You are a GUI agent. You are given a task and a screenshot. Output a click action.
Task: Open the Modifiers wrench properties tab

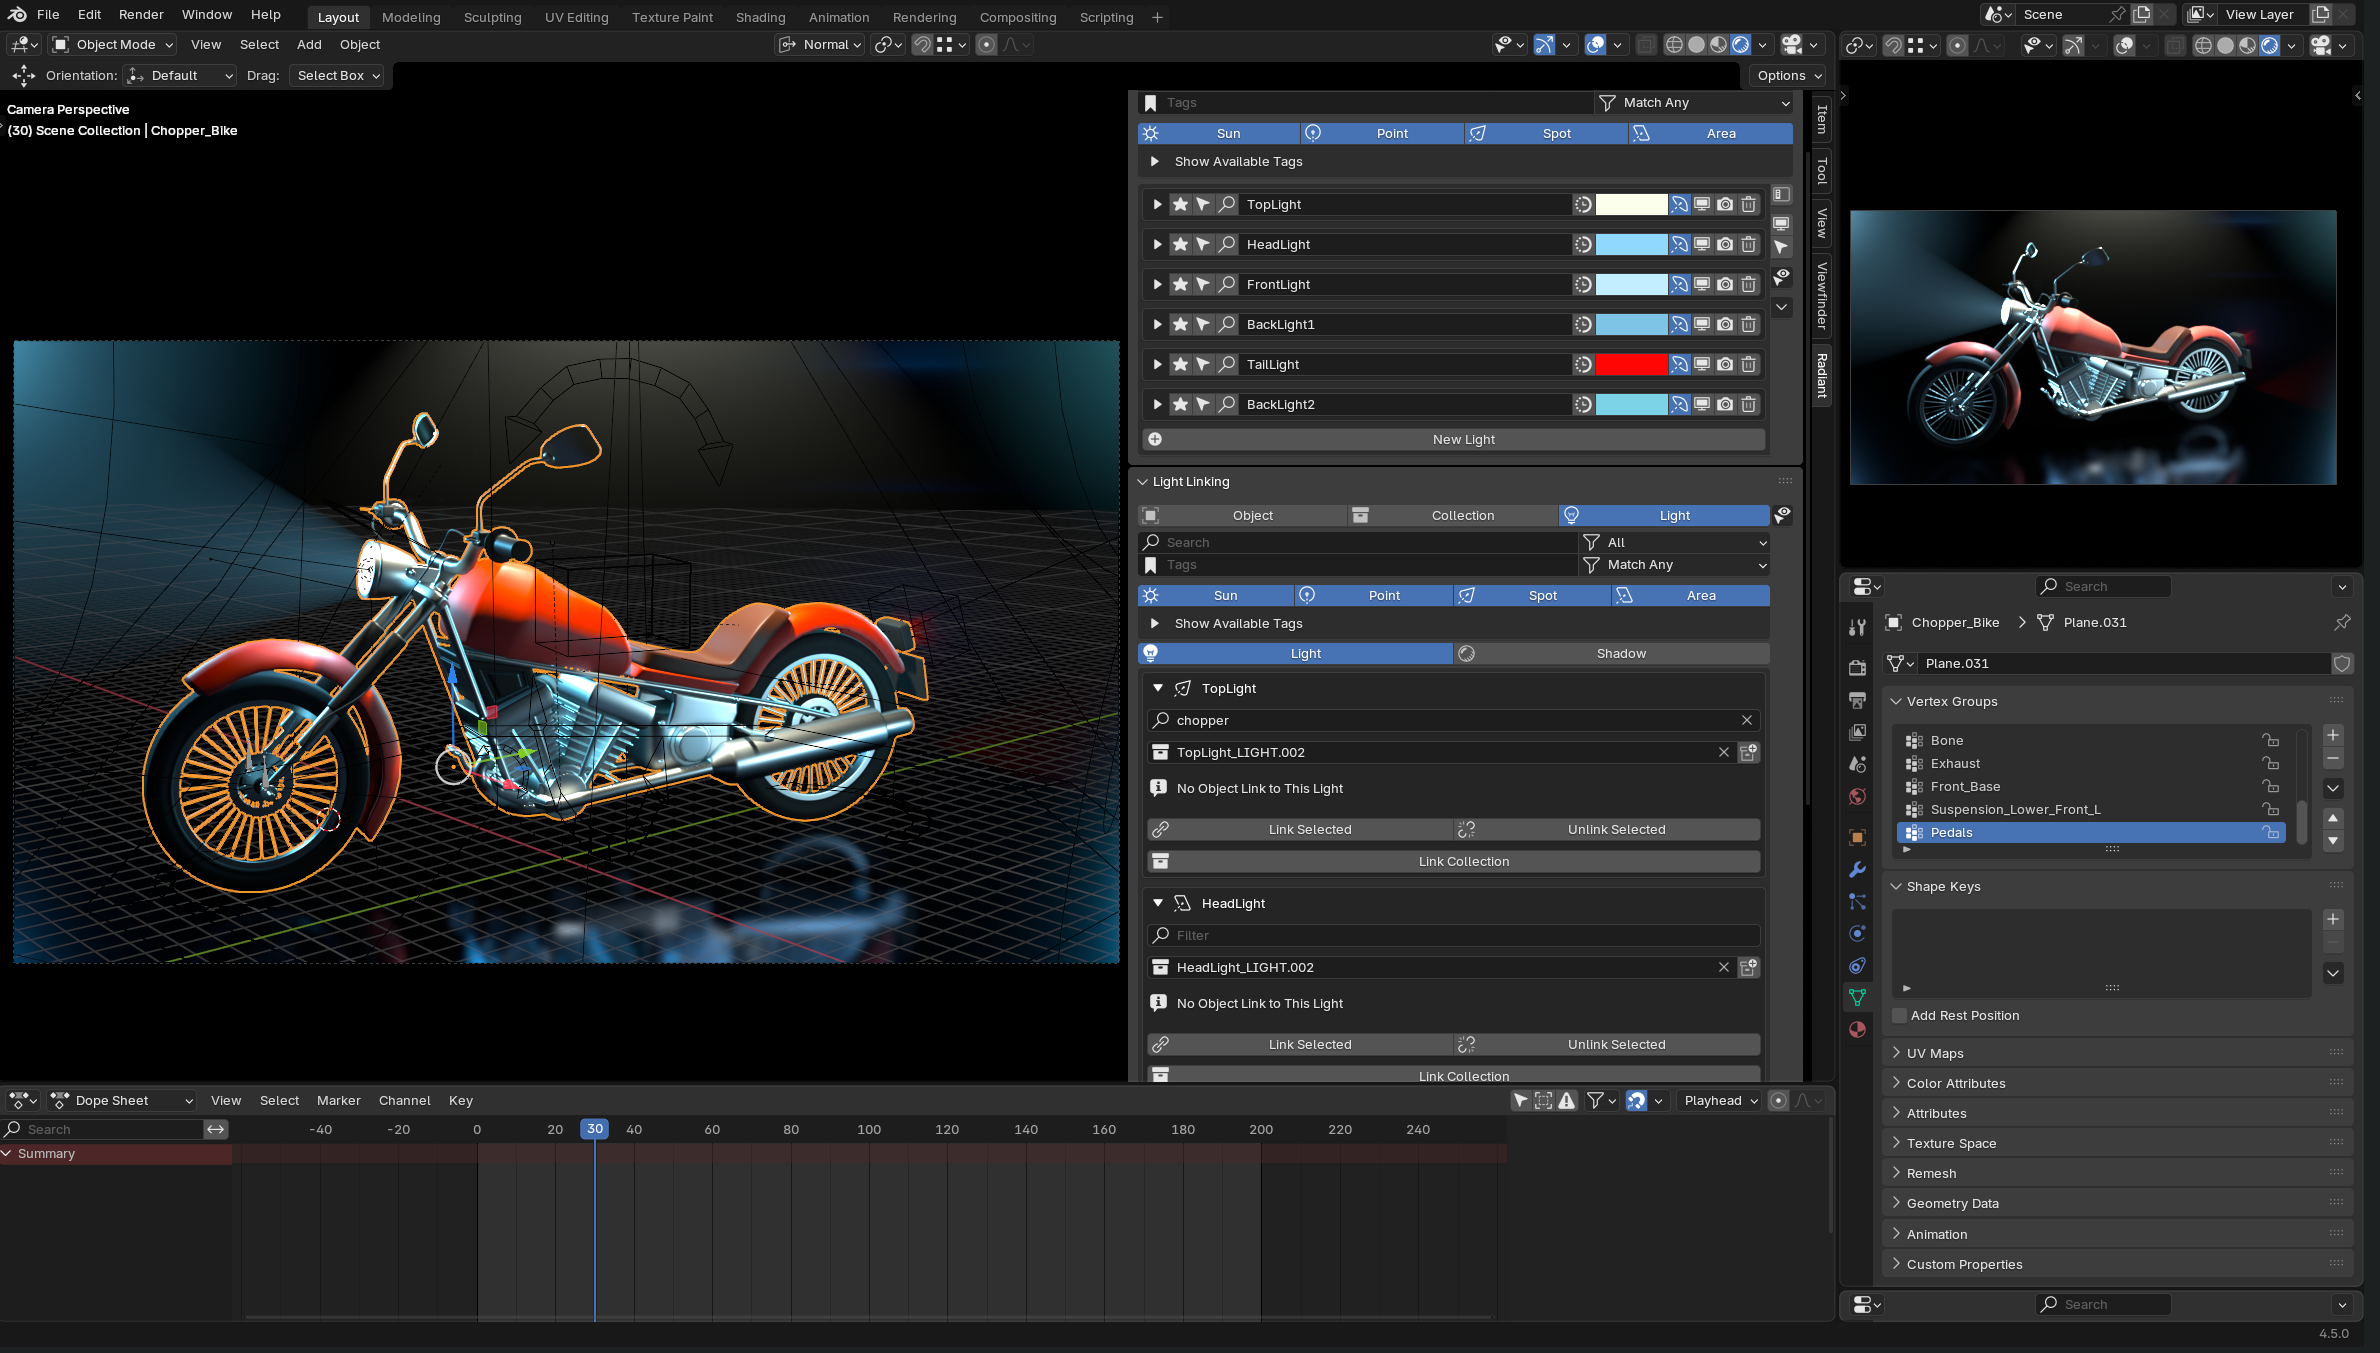click(1857, 869)
